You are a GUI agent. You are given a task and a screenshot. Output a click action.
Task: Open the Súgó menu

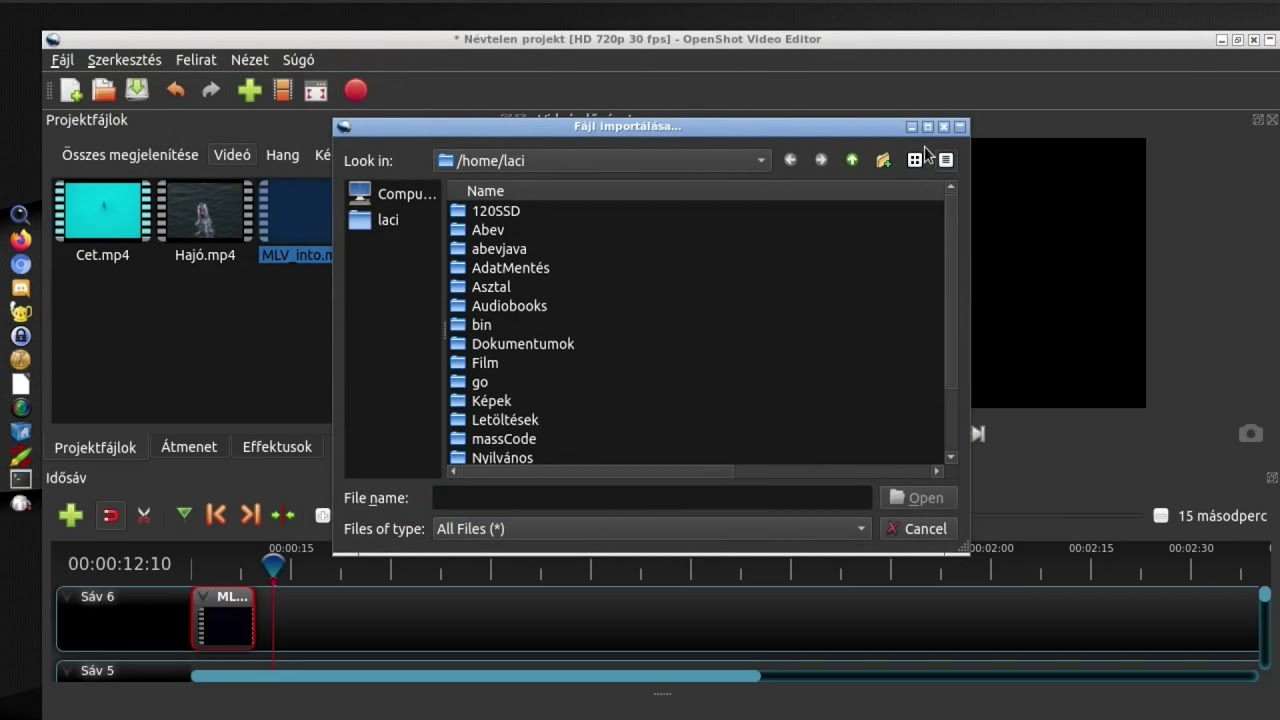[x=298, y=60]
